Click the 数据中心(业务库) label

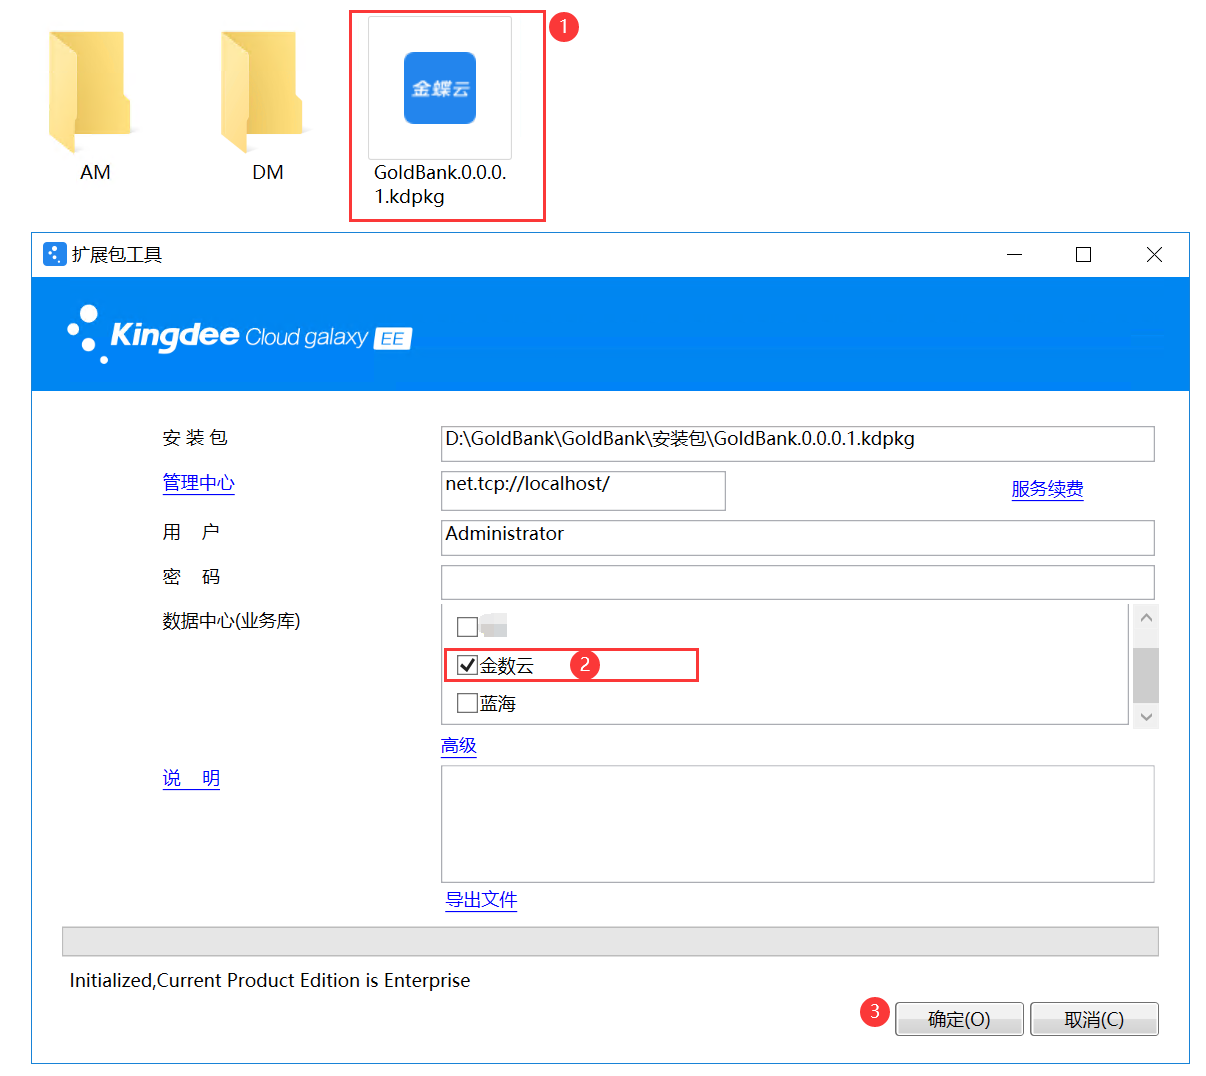pyautogui.click(x=231, y=621)
